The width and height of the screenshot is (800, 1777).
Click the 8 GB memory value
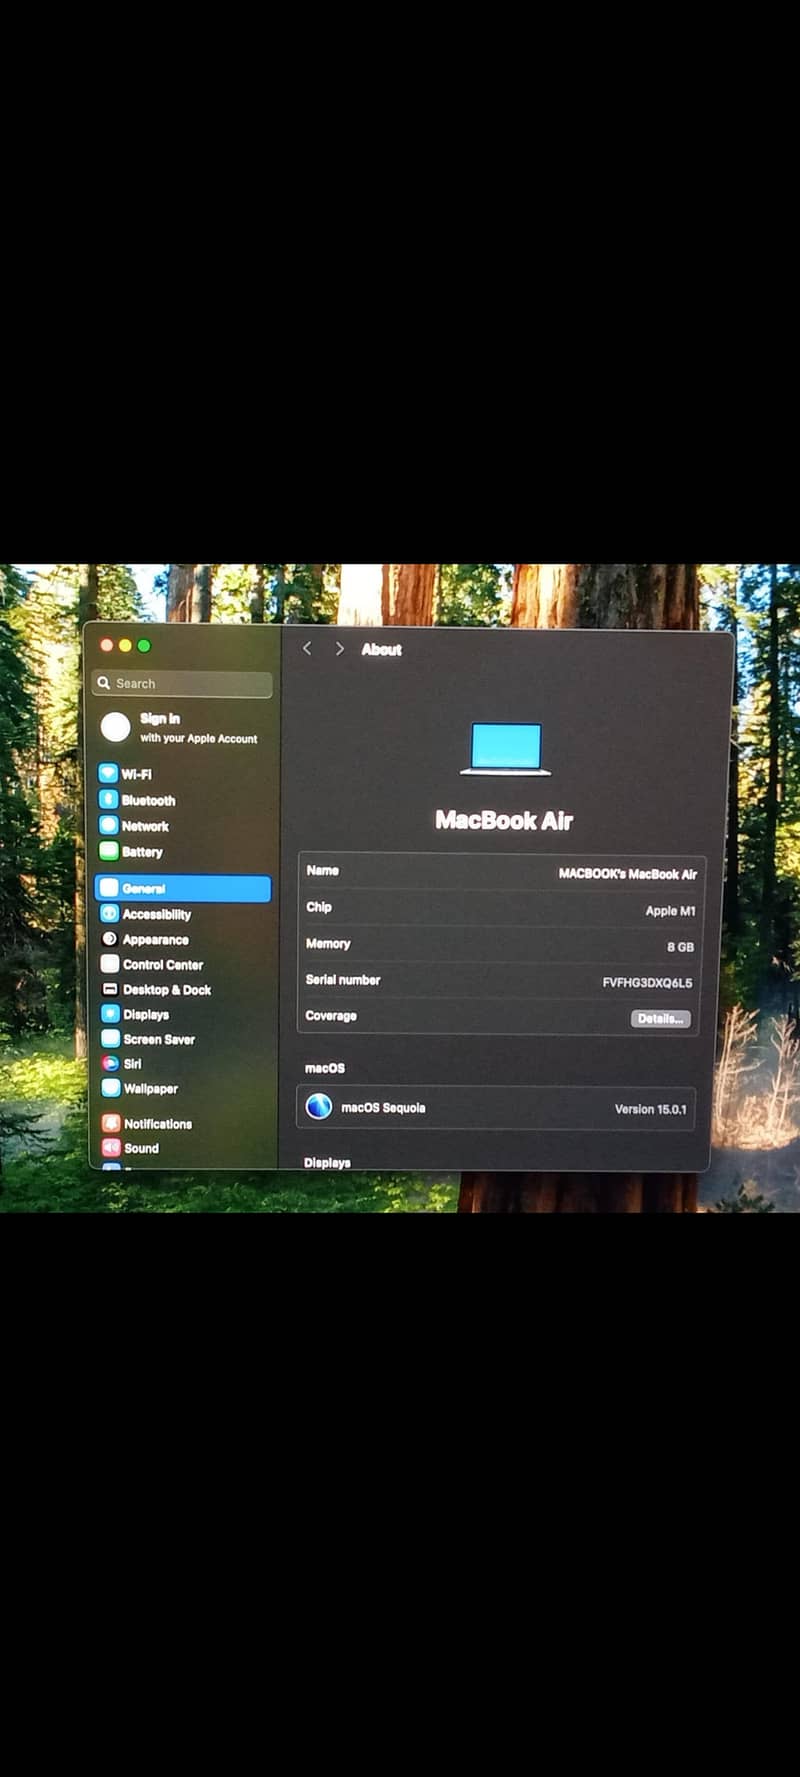[x=681, y=946]
